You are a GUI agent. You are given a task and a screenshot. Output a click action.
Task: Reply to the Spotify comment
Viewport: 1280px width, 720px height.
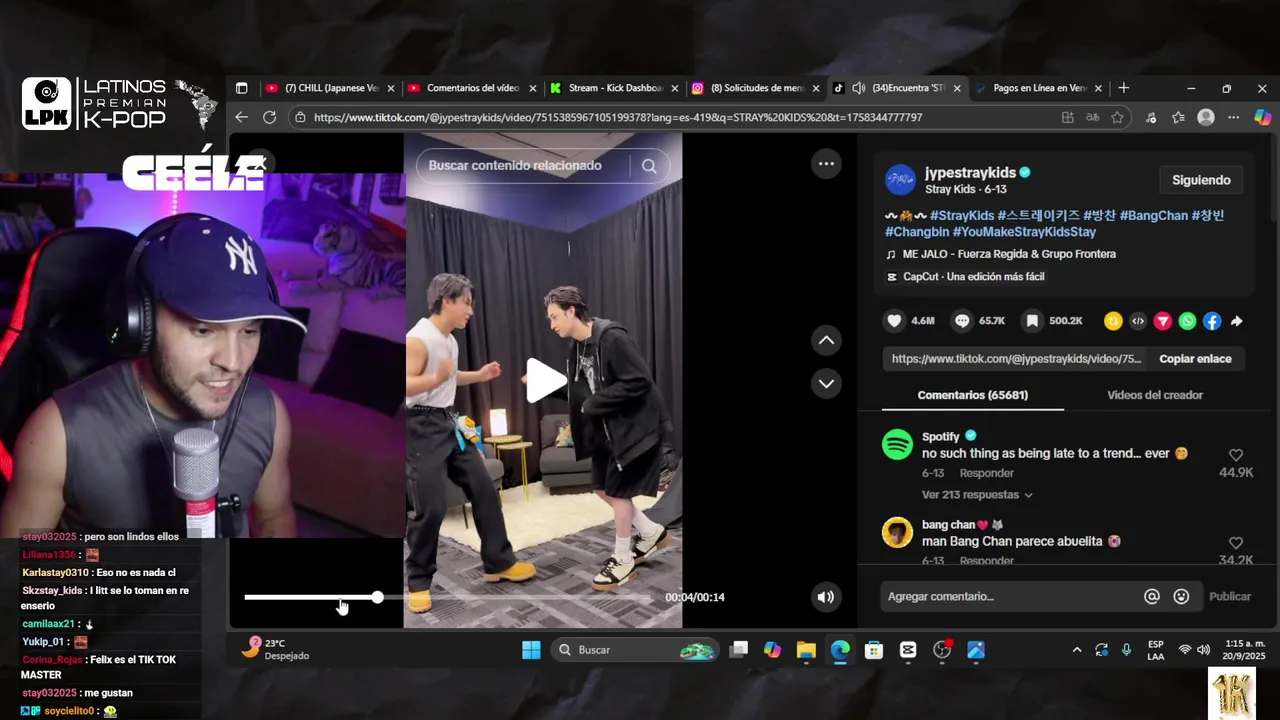click(986, 473)
